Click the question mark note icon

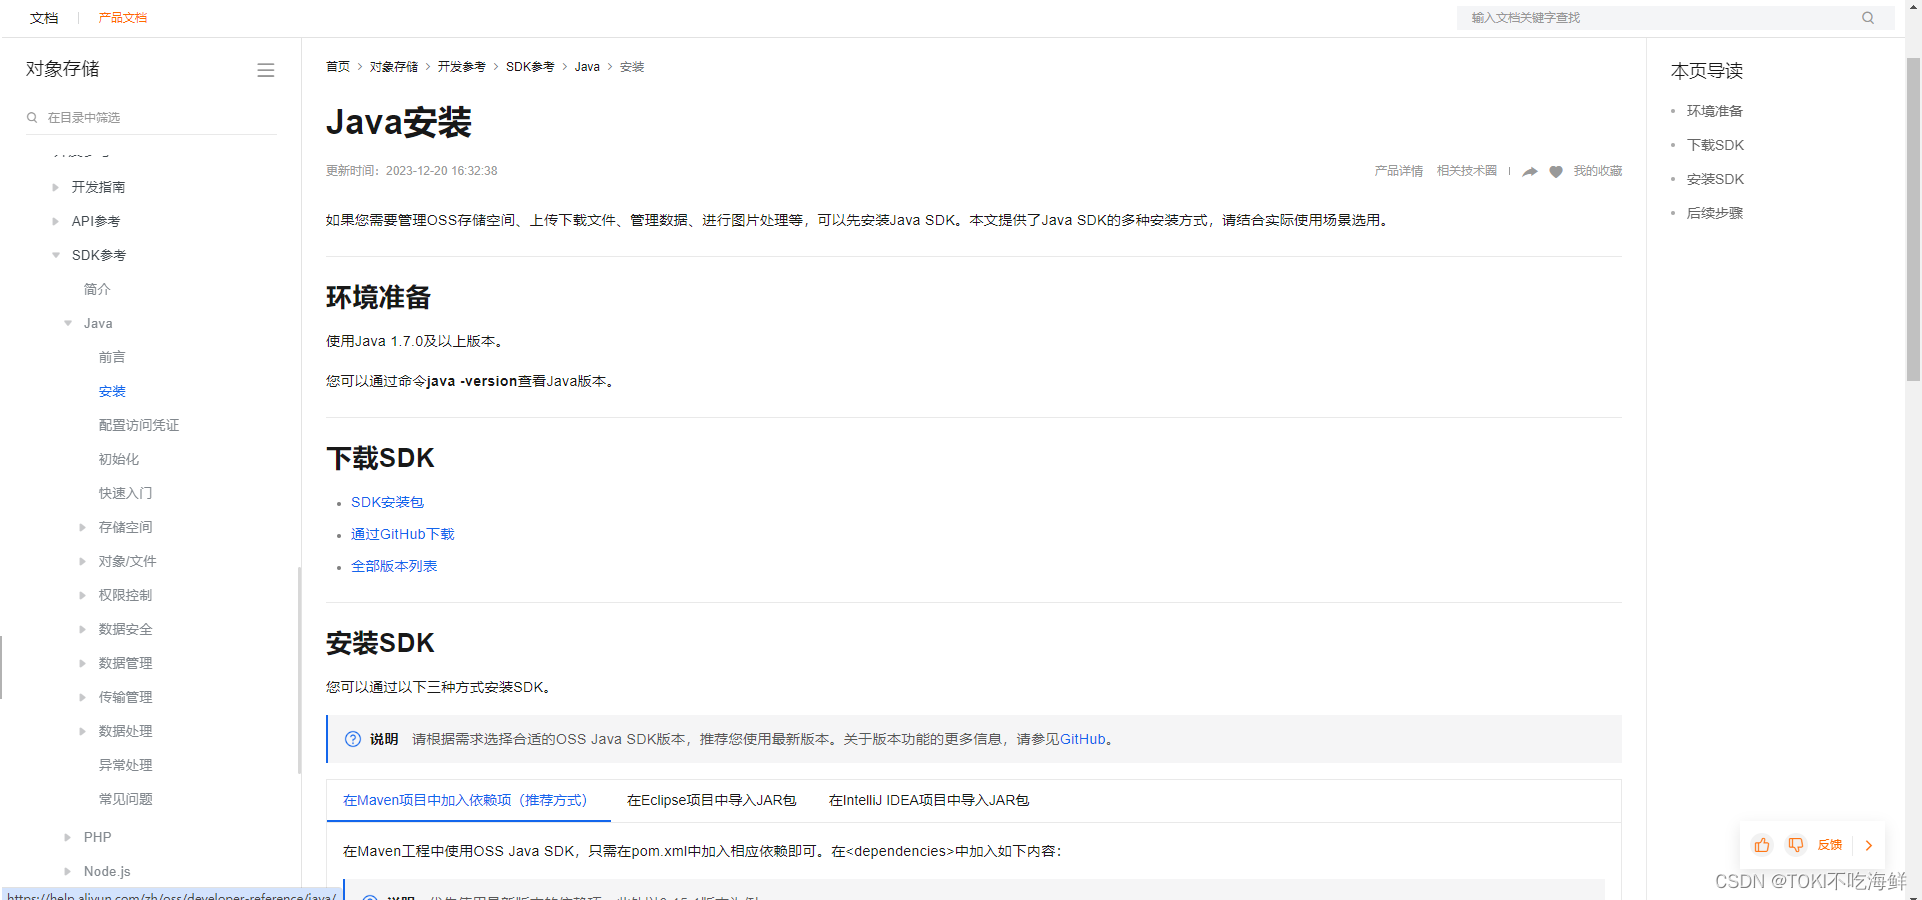353,739
